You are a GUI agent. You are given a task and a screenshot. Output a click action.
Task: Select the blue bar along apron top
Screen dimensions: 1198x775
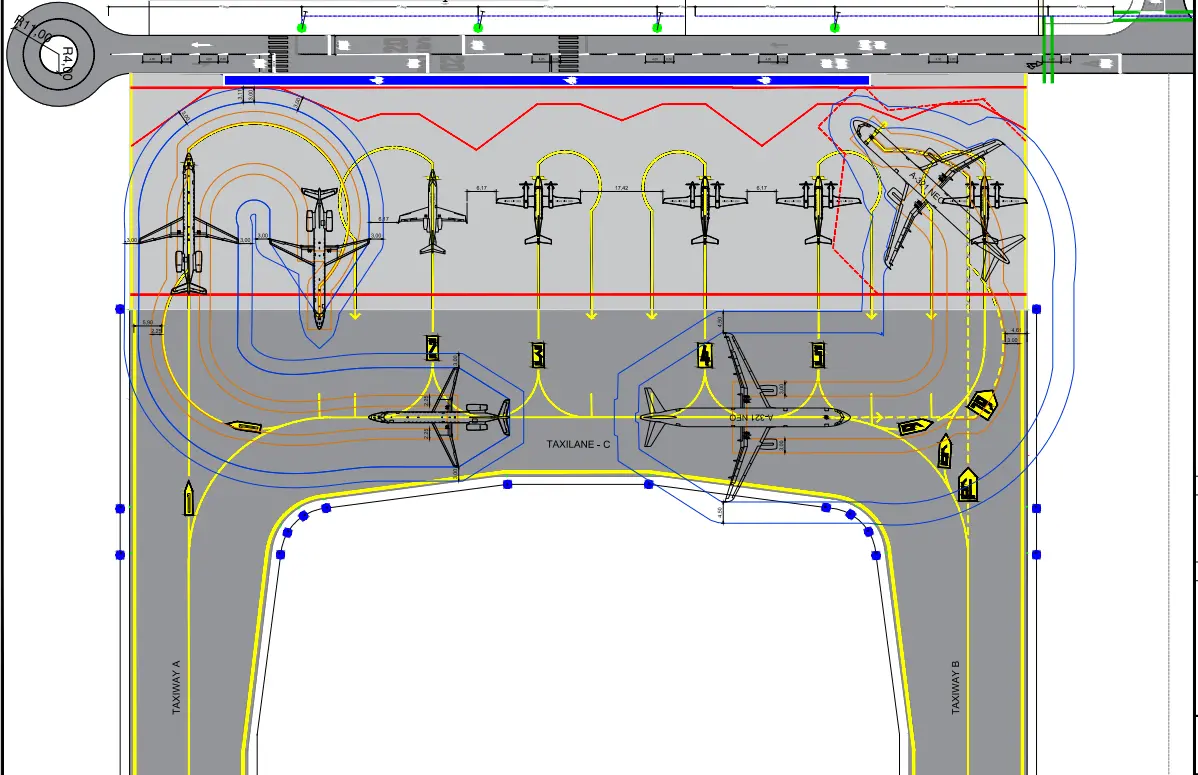coord(546,80)
